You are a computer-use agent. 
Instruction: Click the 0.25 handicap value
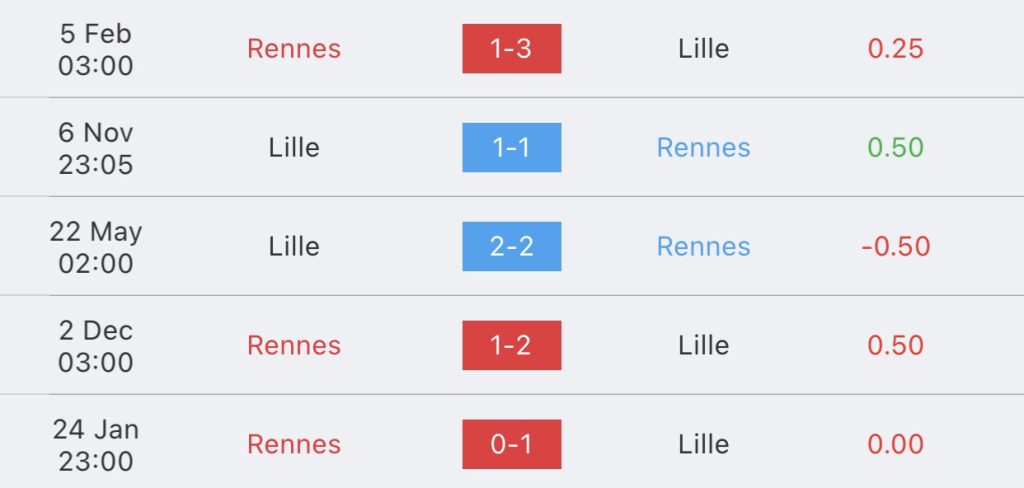point(895,49)
